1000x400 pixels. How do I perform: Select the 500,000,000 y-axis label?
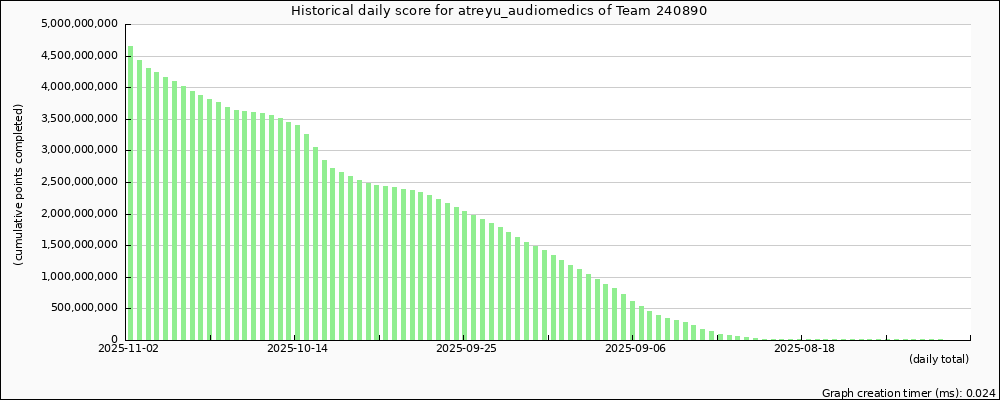[x=82, y=309]
